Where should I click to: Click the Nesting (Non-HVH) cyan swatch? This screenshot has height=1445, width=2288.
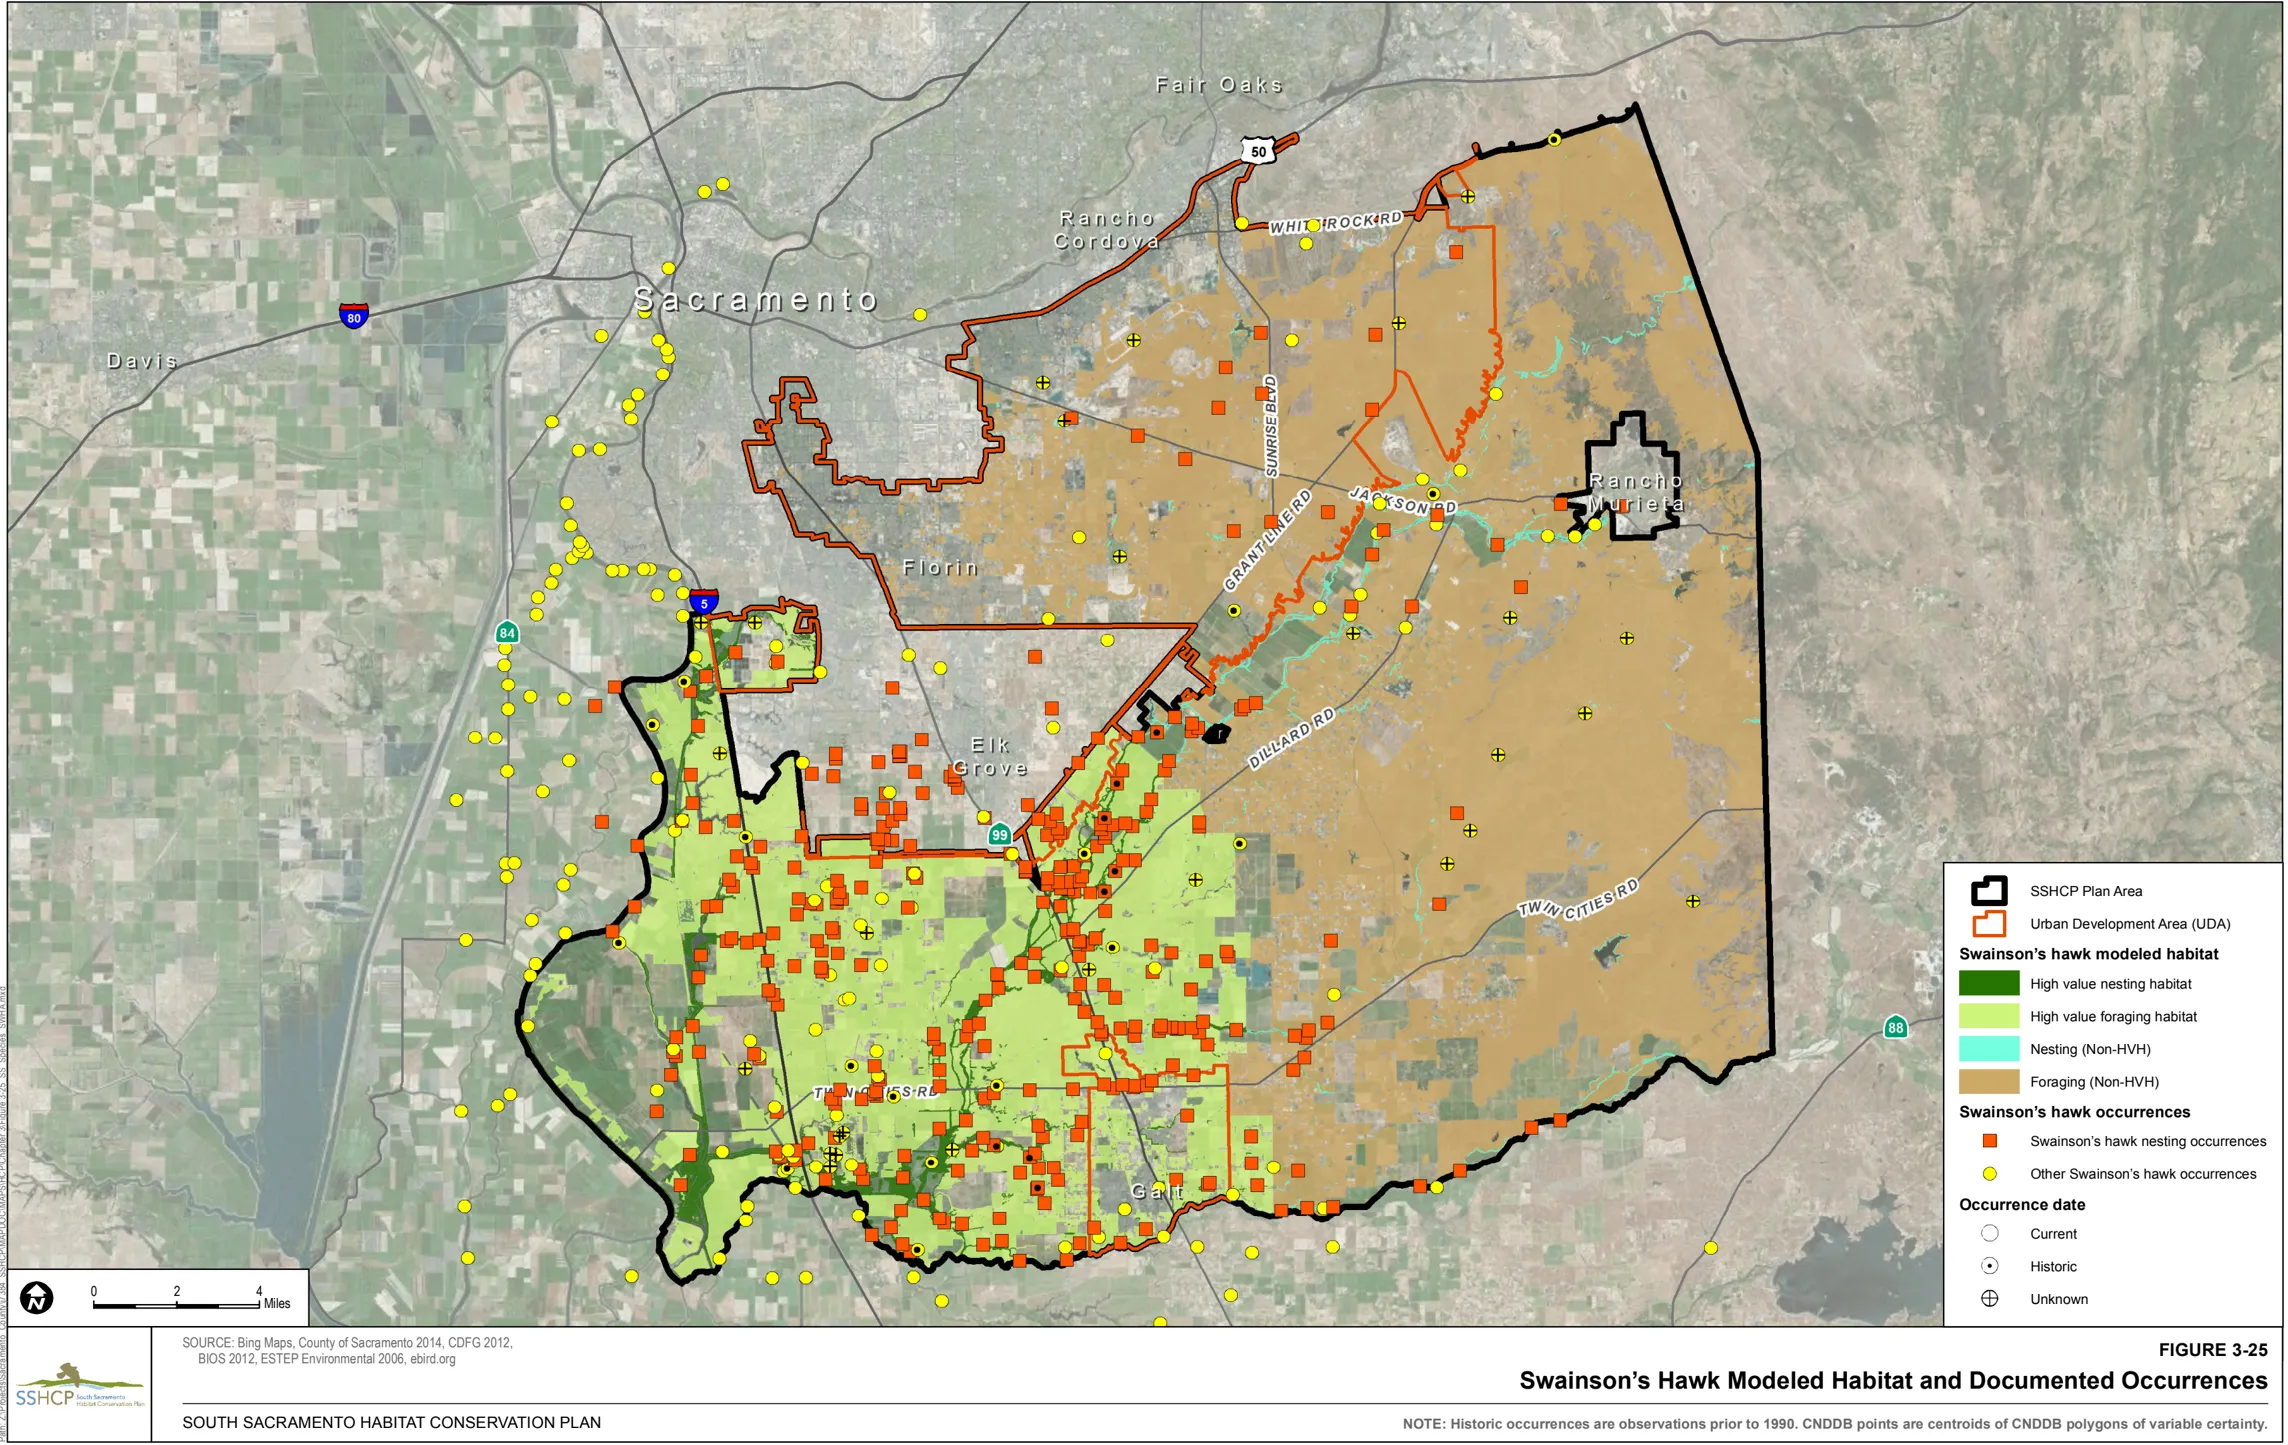point(1988,1049)
